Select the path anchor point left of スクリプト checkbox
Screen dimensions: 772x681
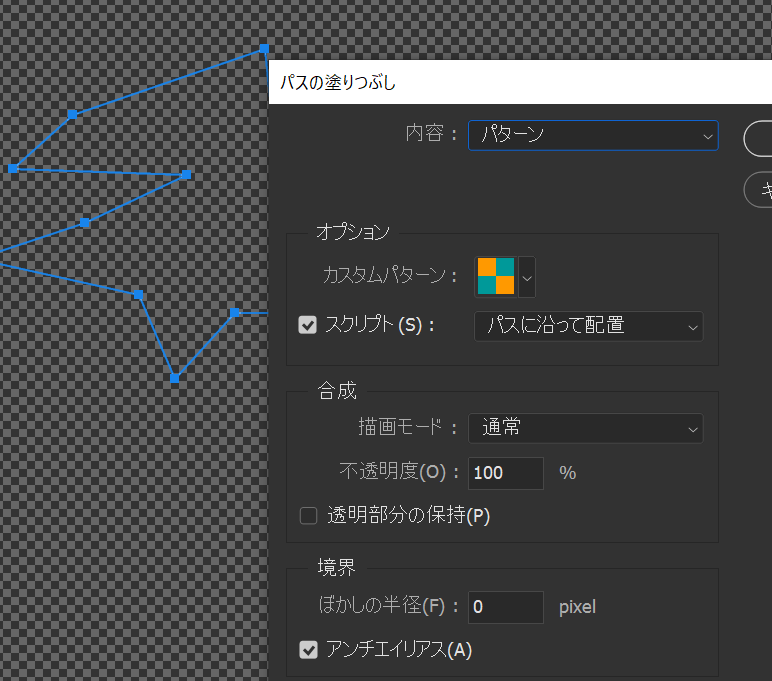click(234, 313)
